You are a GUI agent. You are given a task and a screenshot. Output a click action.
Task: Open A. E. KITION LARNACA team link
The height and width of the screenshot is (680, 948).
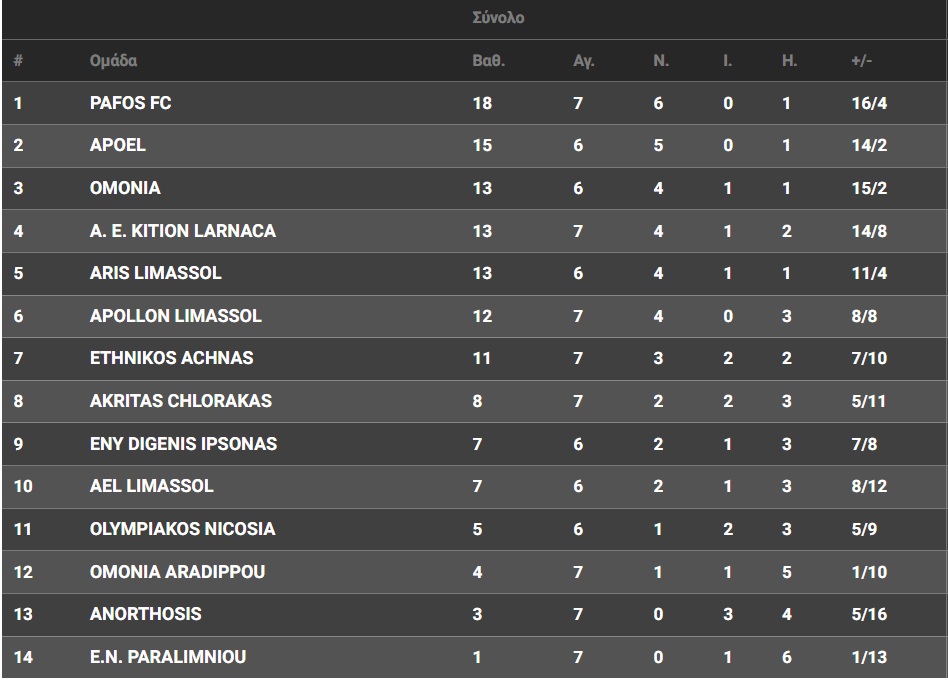182,231
